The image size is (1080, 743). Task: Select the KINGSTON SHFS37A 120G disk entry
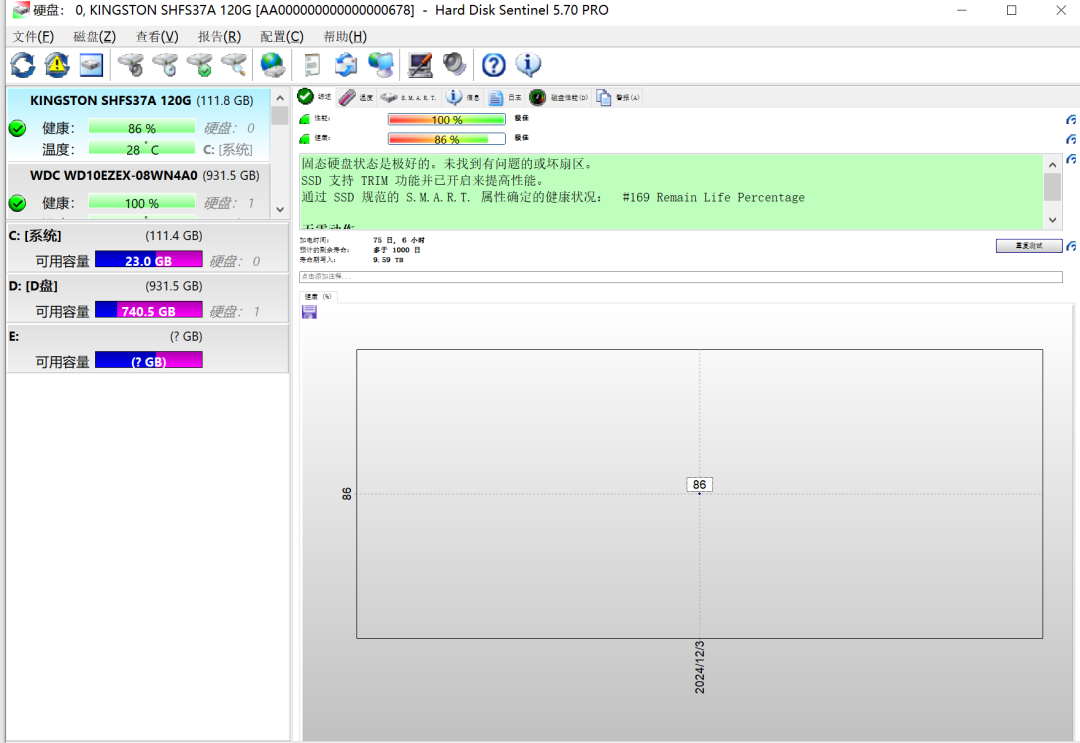138,125
